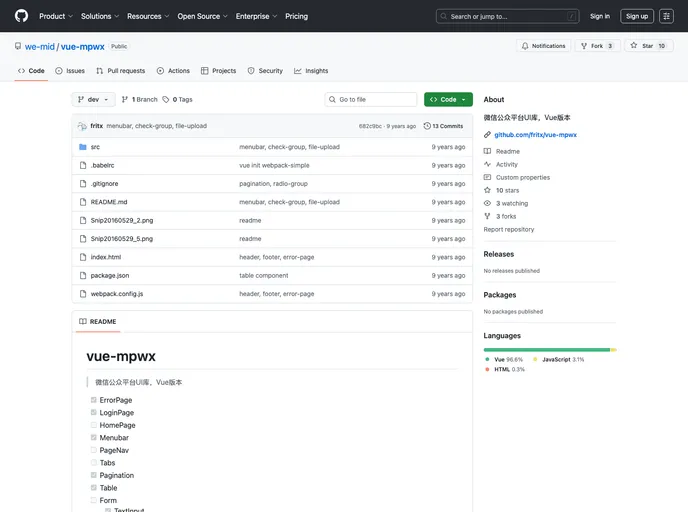Image resolution: width=688 pixels, height=512 pixels.
Task: Click the GitHub logo icon
Action: (x=21, y=16)
